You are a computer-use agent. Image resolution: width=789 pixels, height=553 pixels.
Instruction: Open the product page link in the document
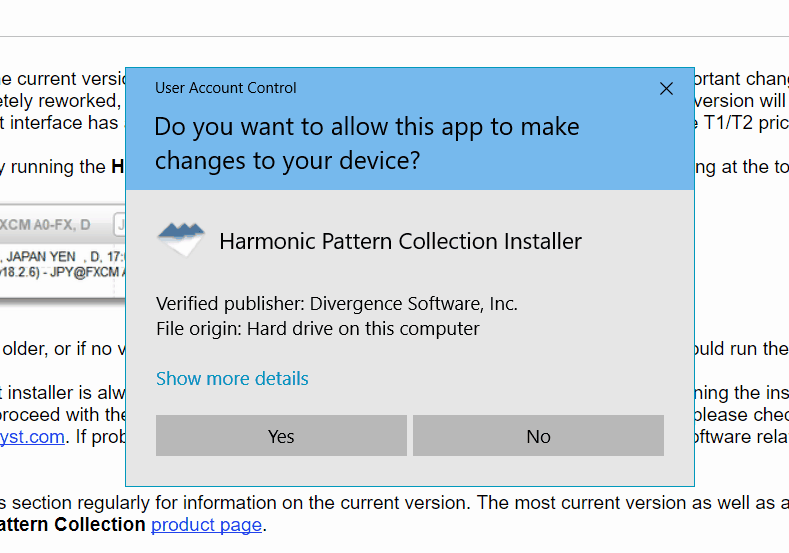click(x=206, y=525)
